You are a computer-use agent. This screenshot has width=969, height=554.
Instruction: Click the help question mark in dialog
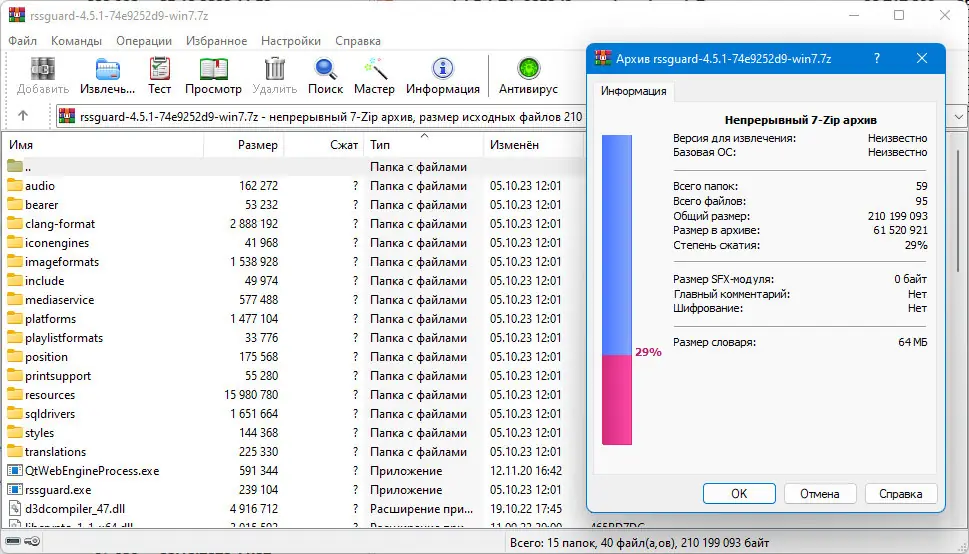[x=876, y=59]
